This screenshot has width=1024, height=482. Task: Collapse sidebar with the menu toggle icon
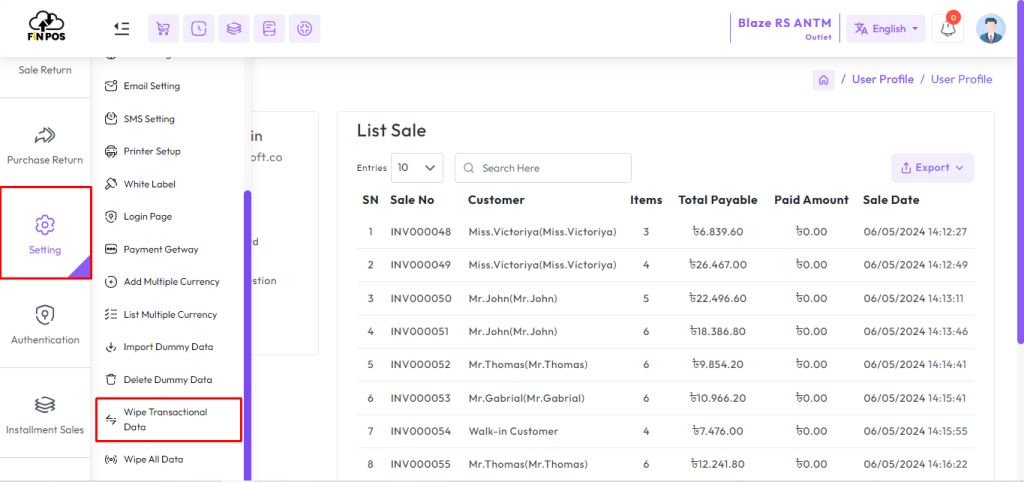pos(121,28)
